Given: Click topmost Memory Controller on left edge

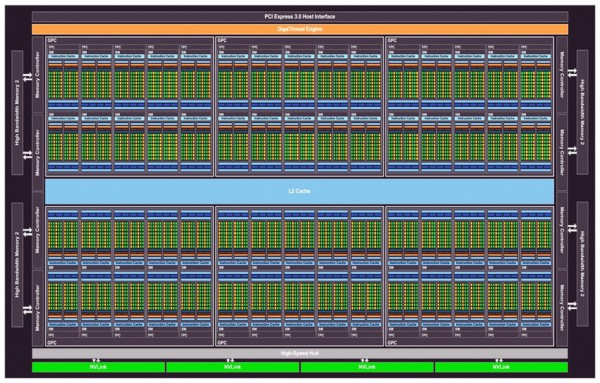Looking at the screenshot, I should pos(38,75).
